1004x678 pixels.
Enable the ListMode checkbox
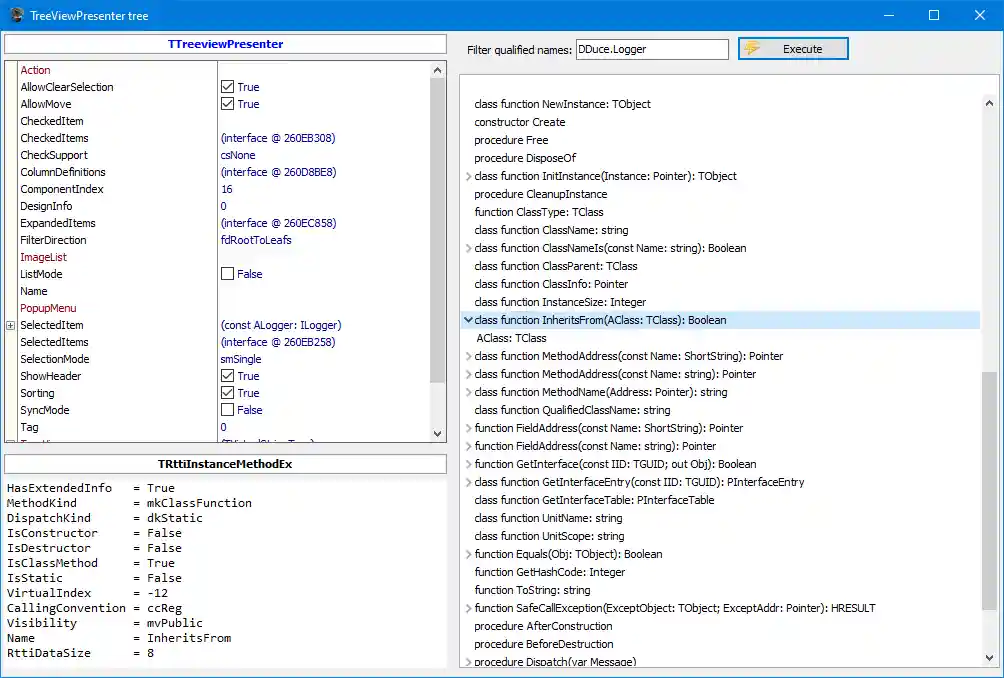[x=228, y=273]
